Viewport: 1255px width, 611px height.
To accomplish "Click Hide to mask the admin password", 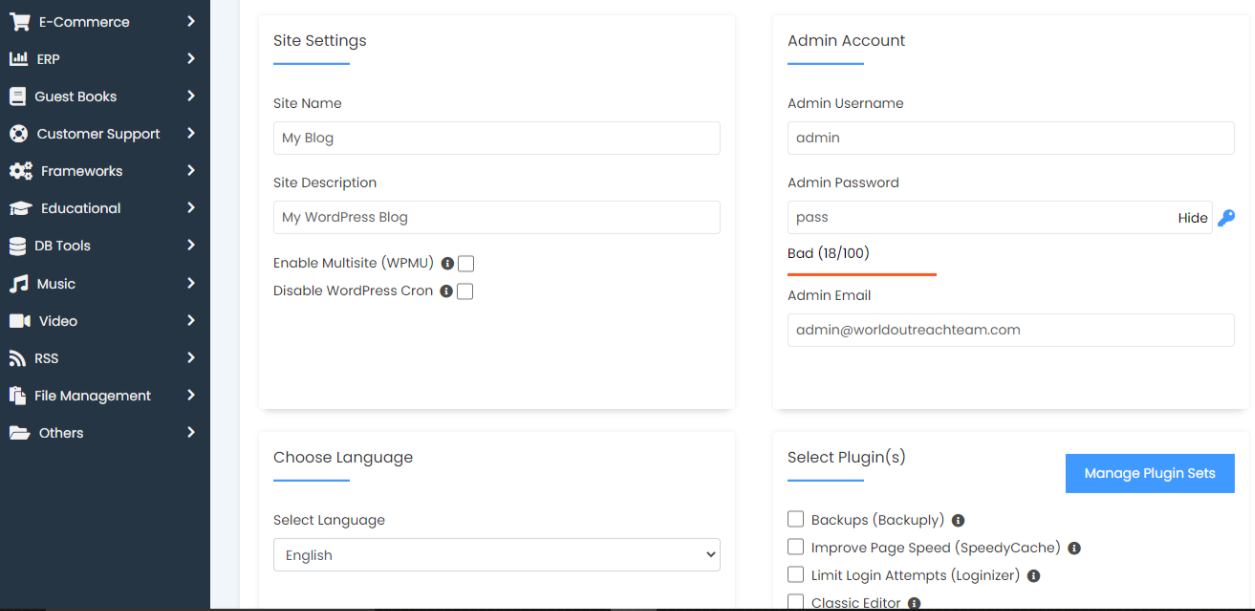I will (x=1192, y=218).
